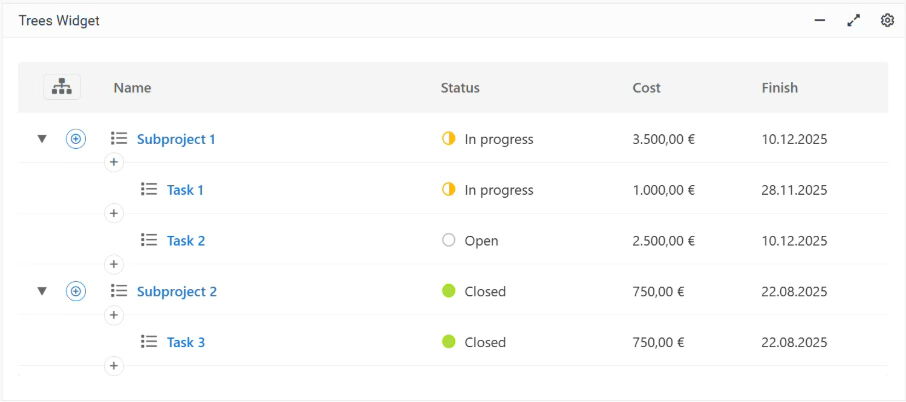906x402 pixels.
Task: Open the Subproject 1 link
Action: pos(176,139)
